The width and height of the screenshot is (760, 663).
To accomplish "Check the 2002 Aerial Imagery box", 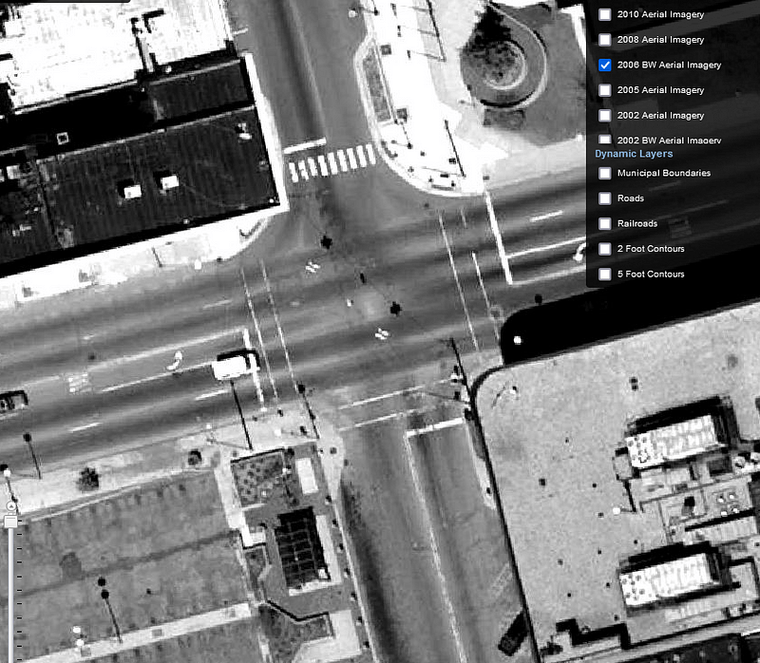I will click(x=605, y=115).
